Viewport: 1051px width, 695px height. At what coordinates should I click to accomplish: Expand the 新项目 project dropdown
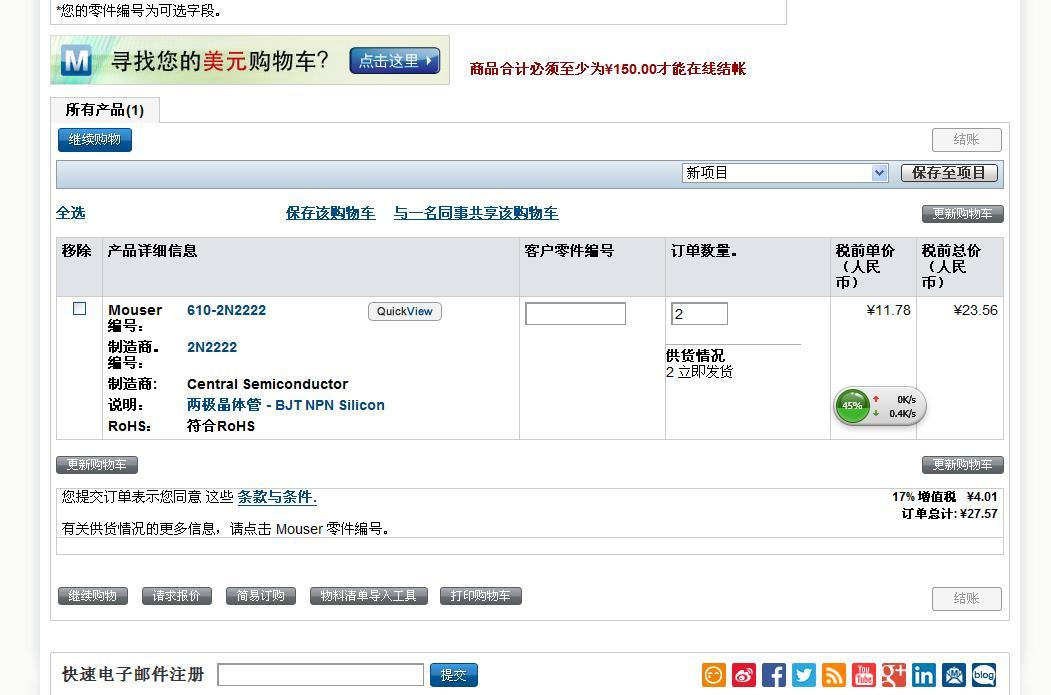tap(786, 173)
